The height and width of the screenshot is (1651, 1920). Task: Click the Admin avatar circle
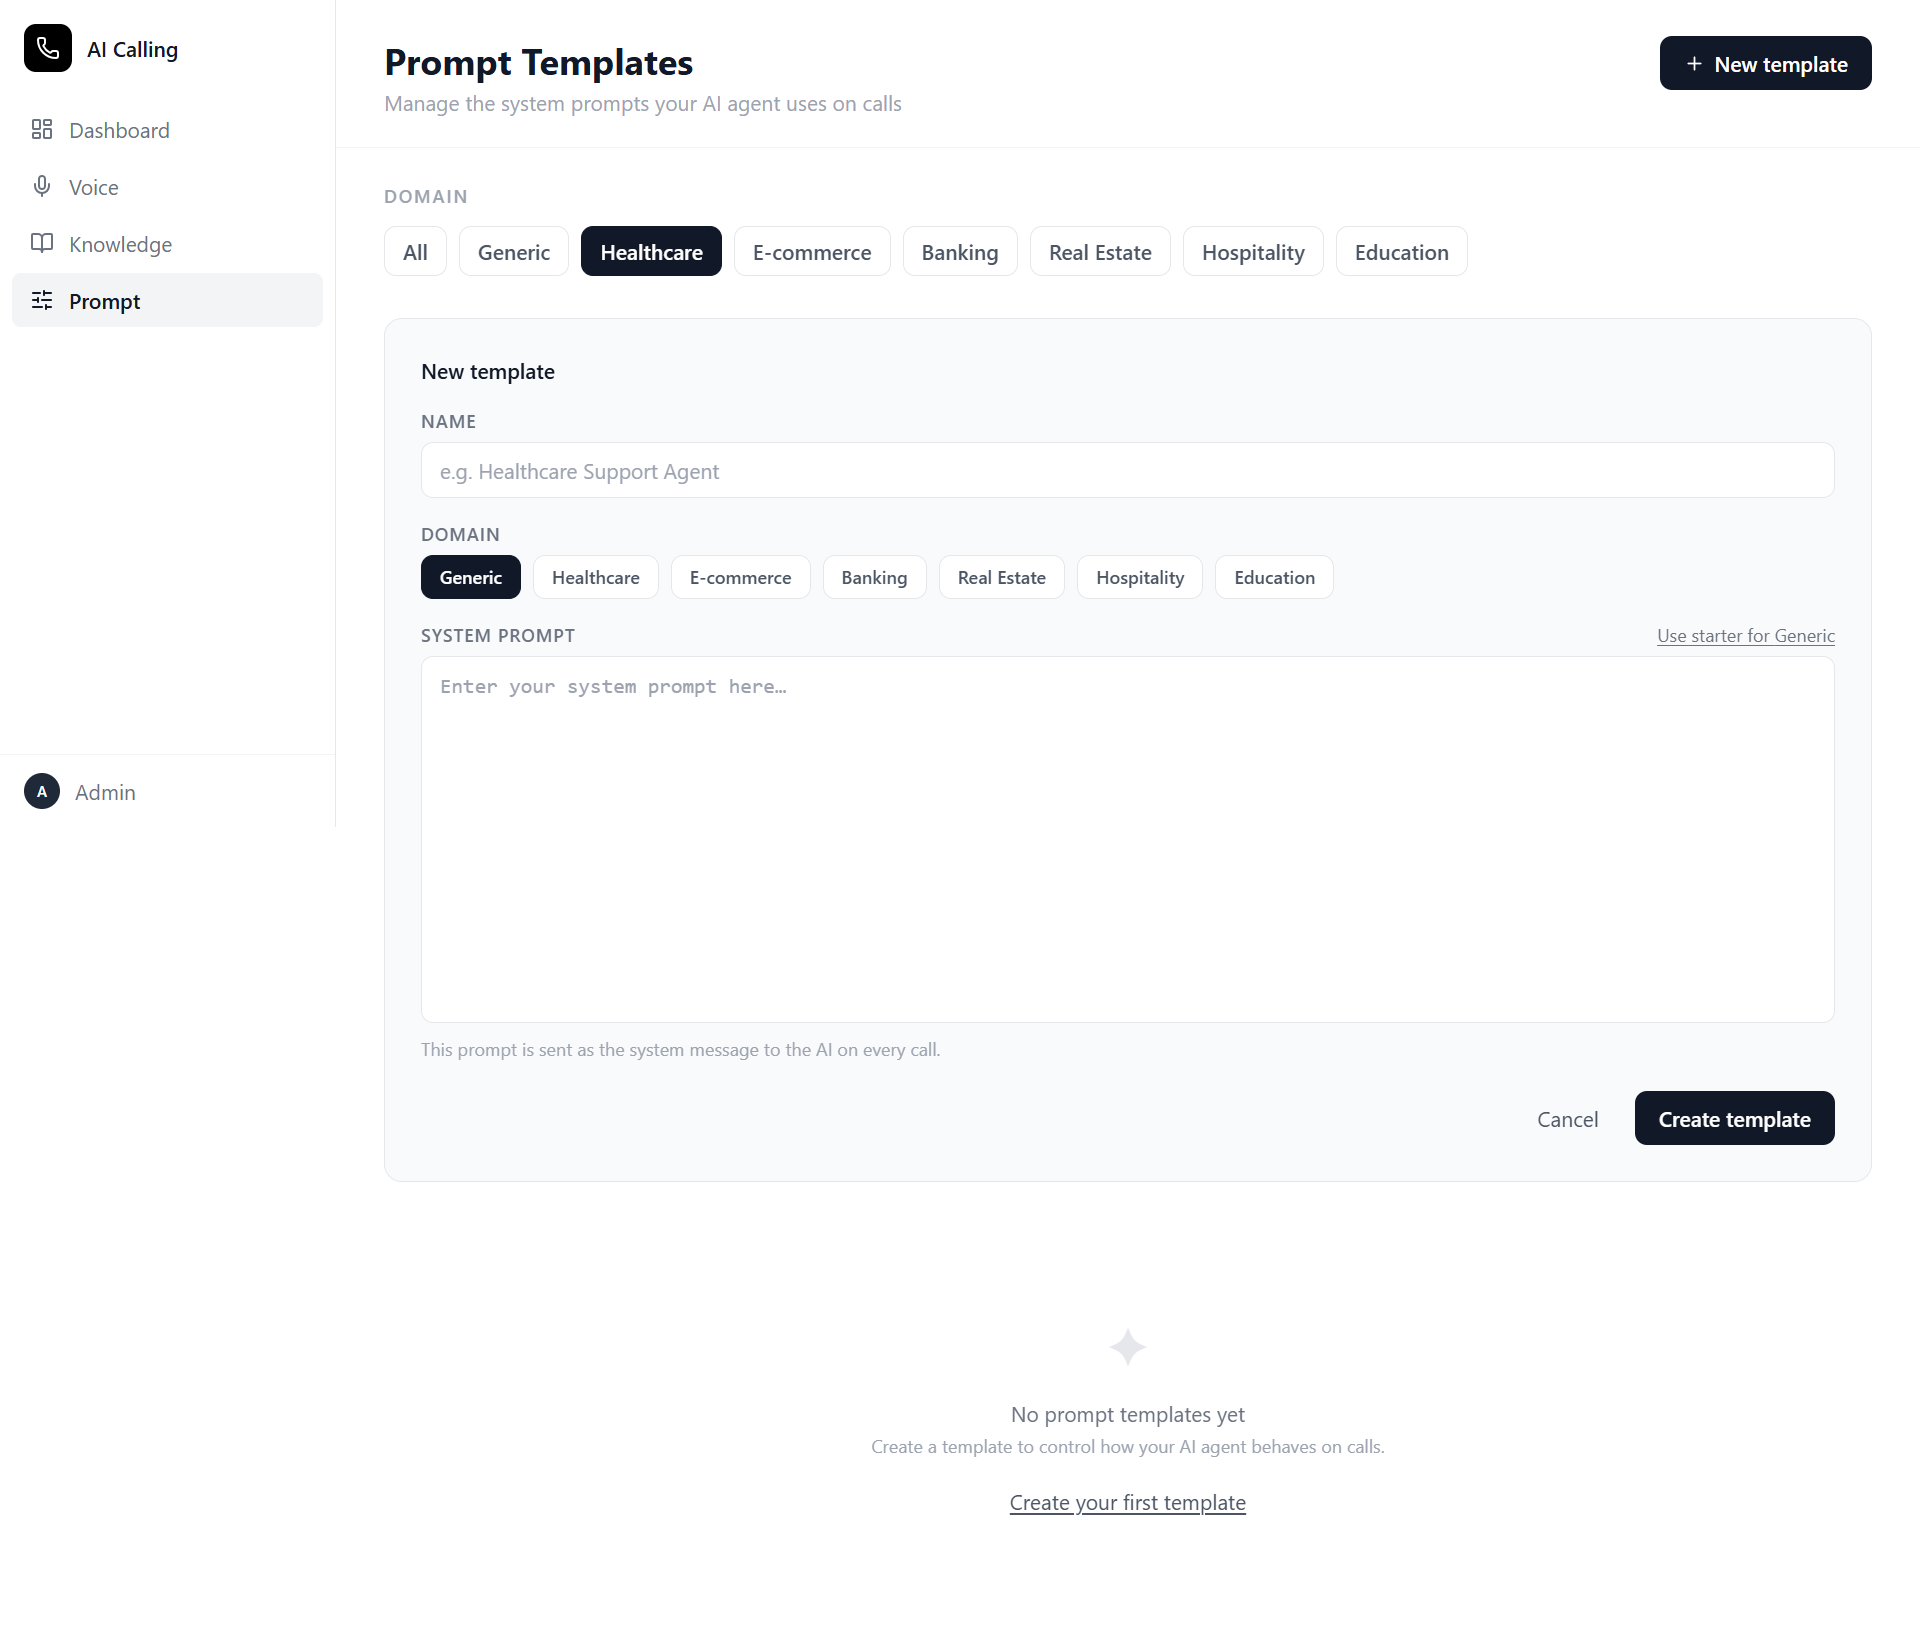pos(42,791)
